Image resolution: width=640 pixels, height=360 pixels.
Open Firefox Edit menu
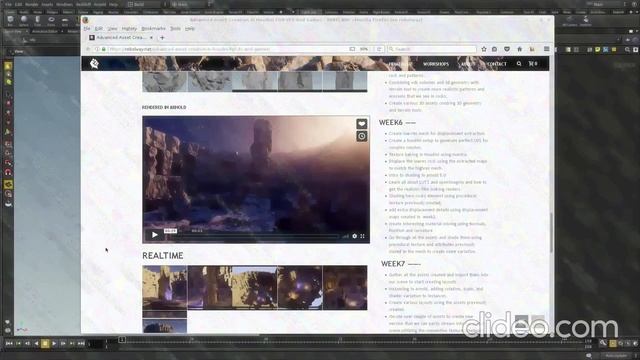tap(98, 29)
